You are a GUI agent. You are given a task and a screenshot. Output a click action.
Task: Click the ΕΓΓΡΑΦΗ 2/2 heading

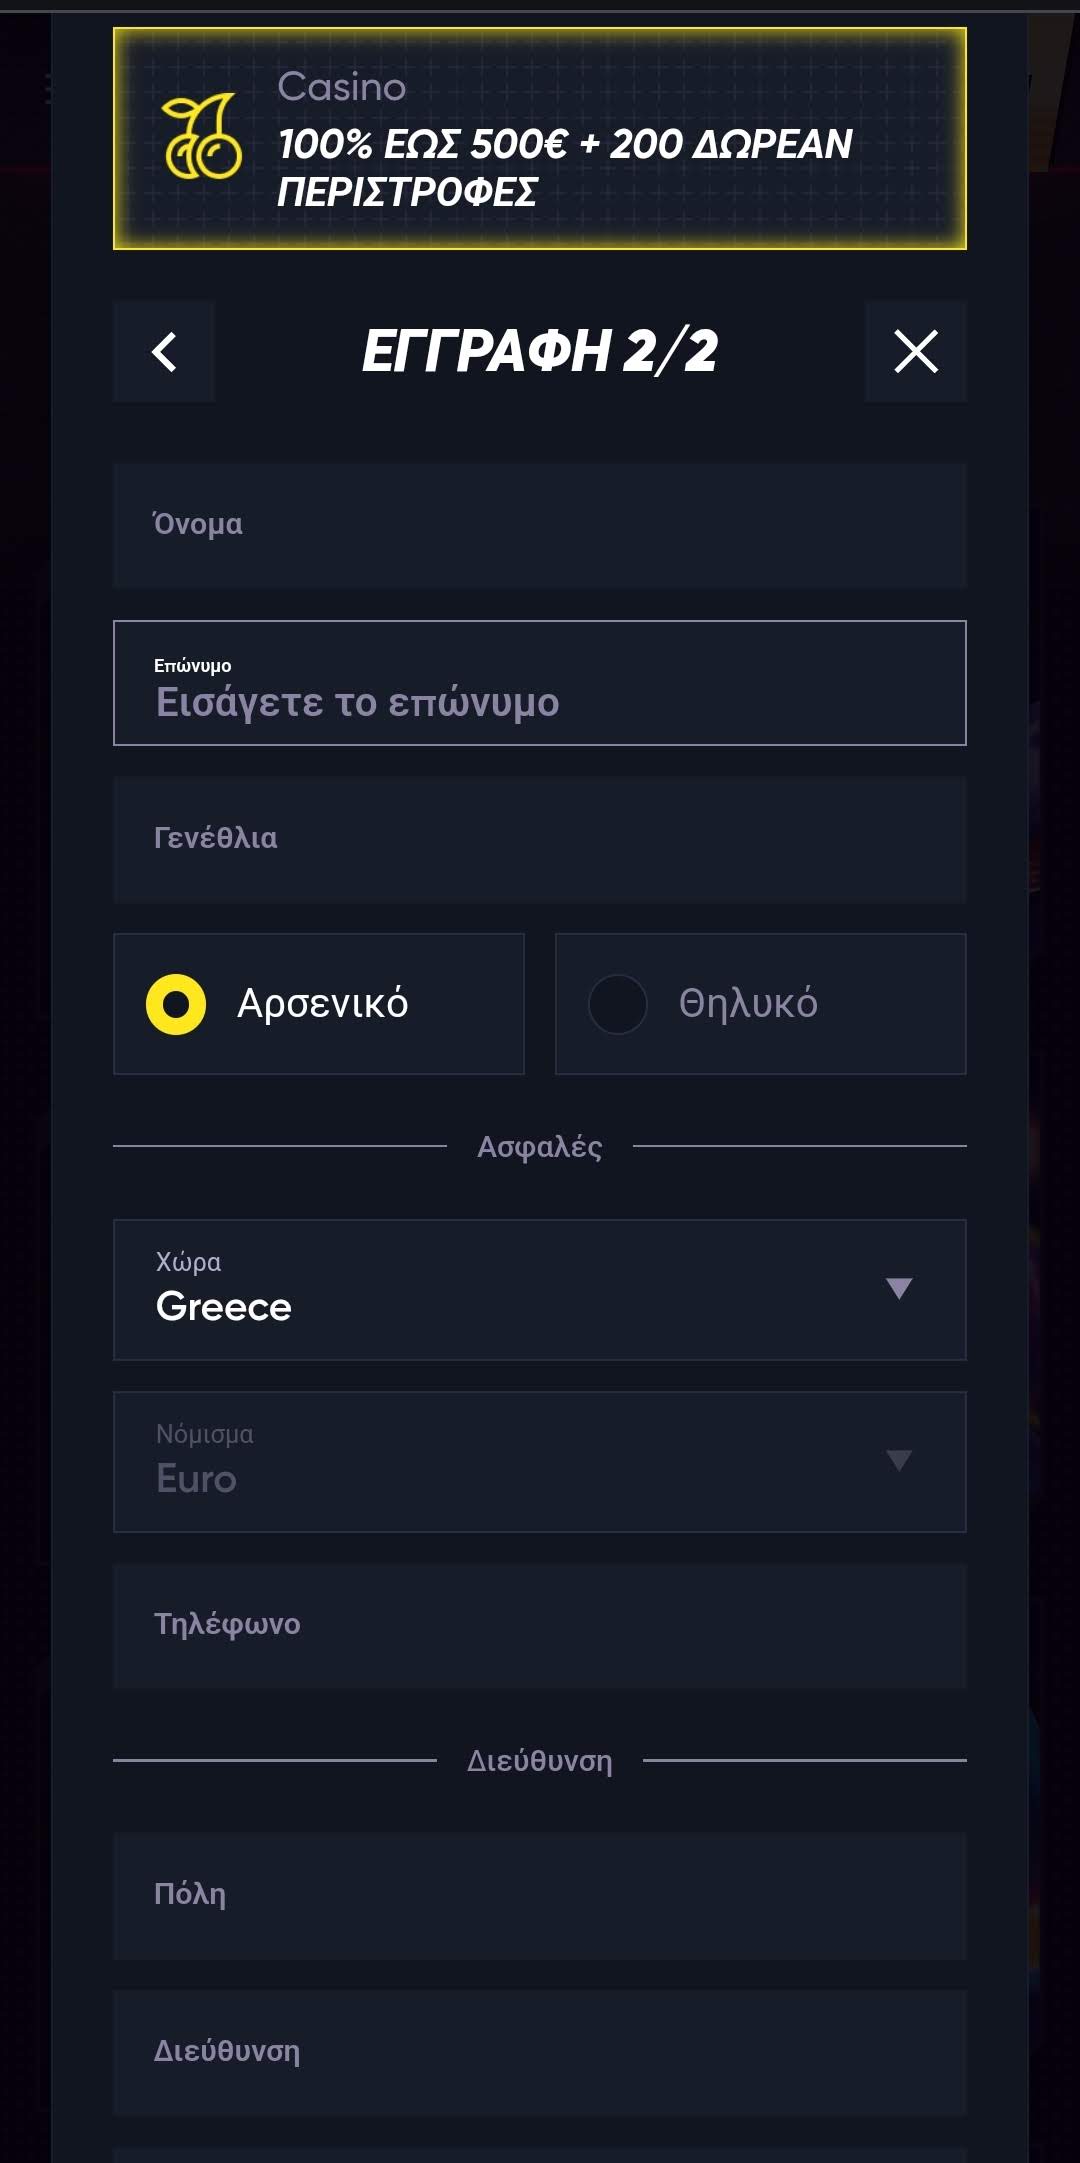click(540, 352)
